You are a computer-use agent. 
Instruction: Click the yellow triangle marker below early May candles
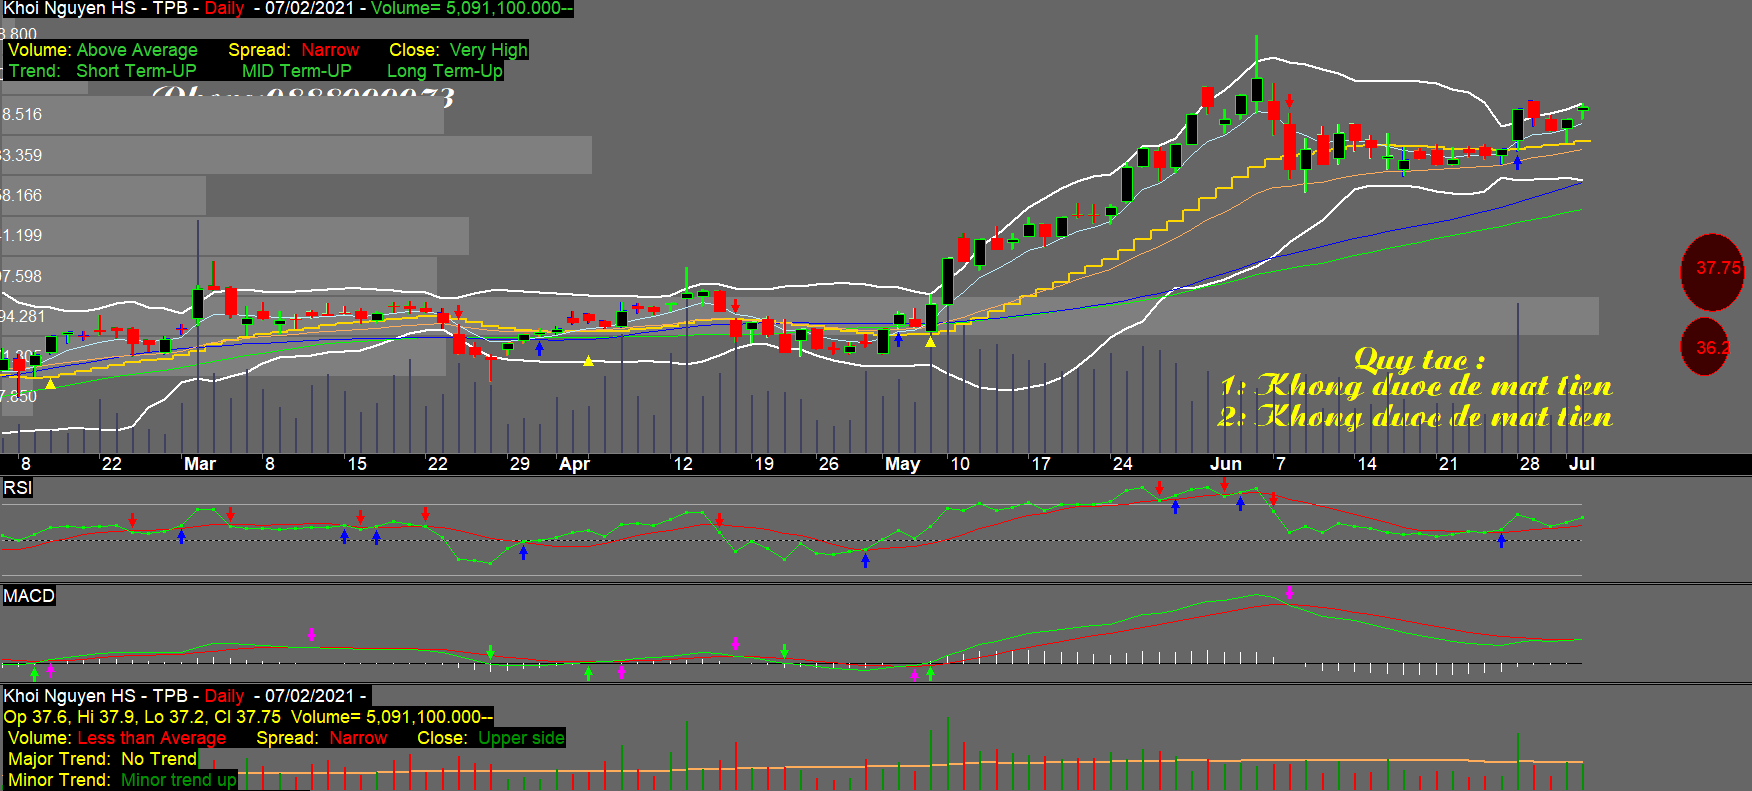click(930, 342)
